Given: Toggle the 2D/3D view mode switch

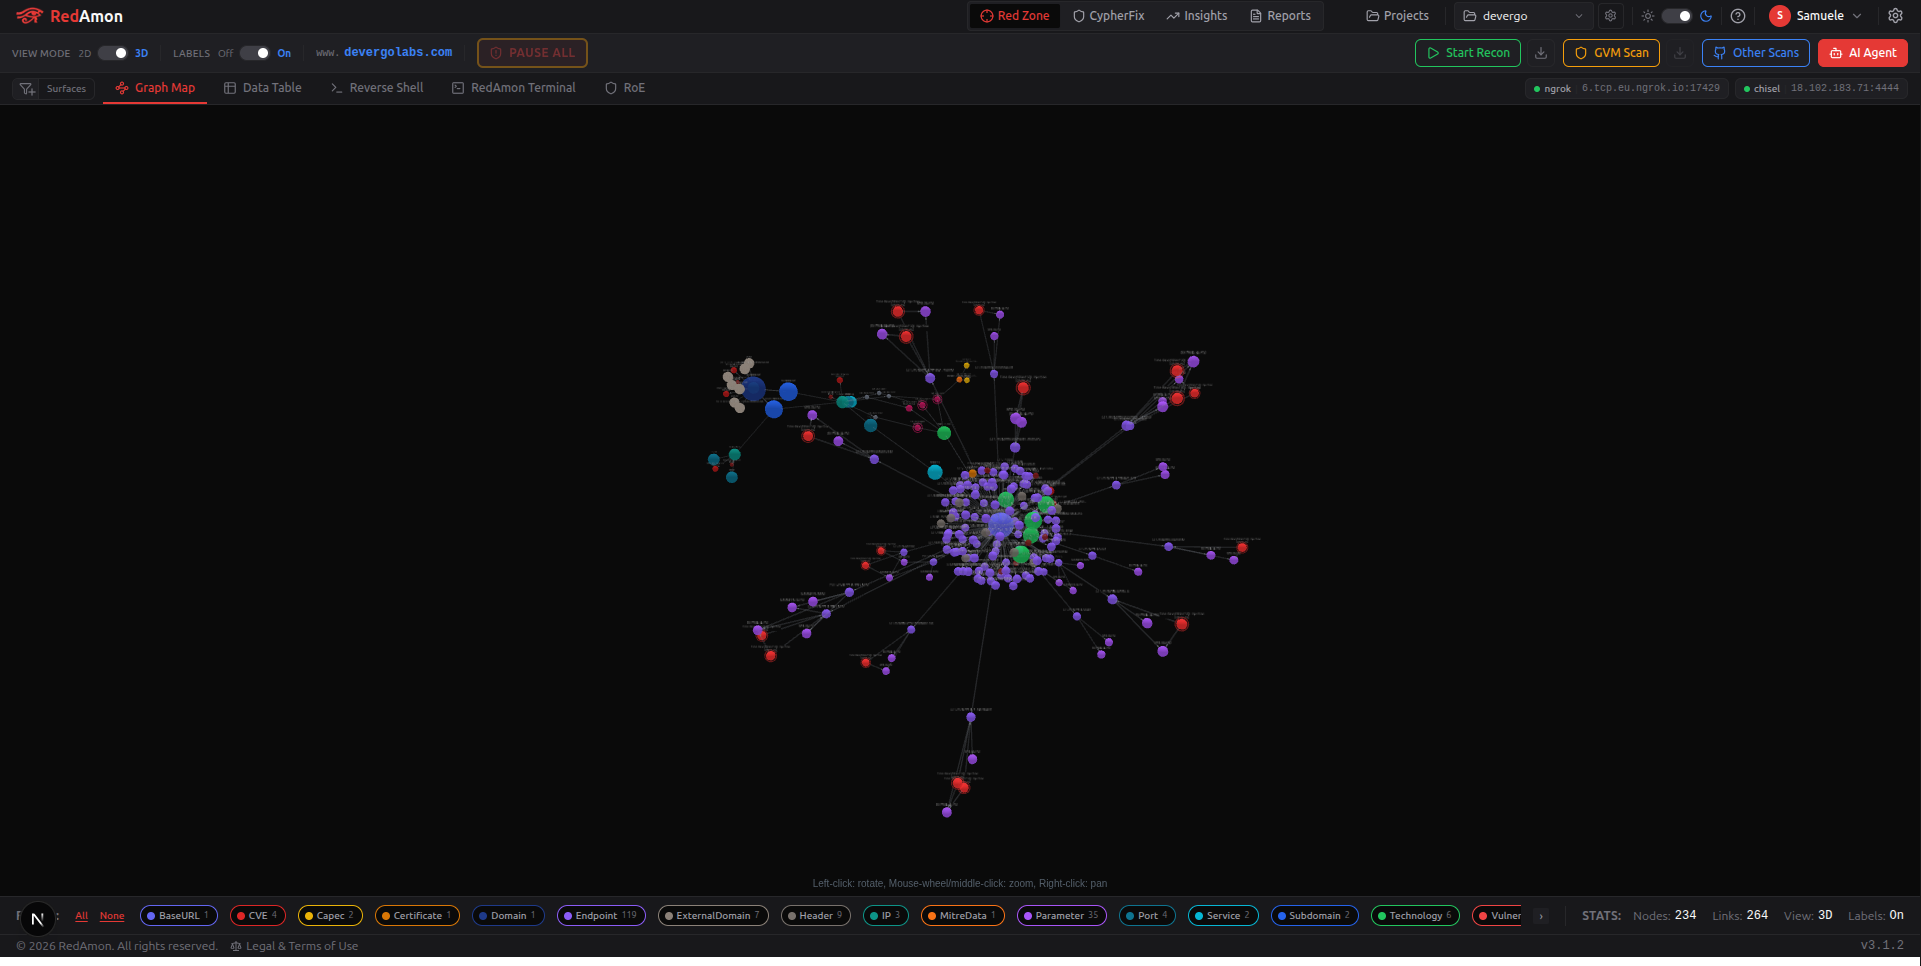Looking at the screenshot, I should pos(113,53).
